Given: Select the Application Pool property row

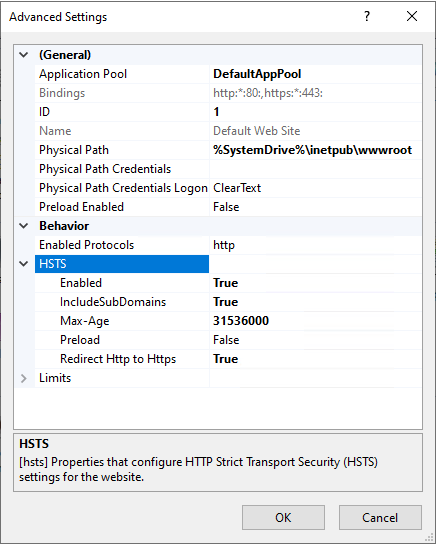Looking at the screenshot, I should [x=228, y=74].
